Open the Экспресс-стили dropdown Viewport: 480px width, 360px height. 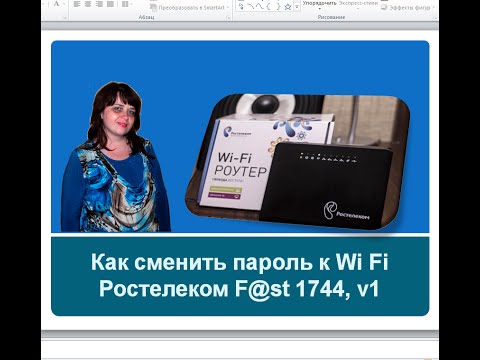(x=358, y=4)
